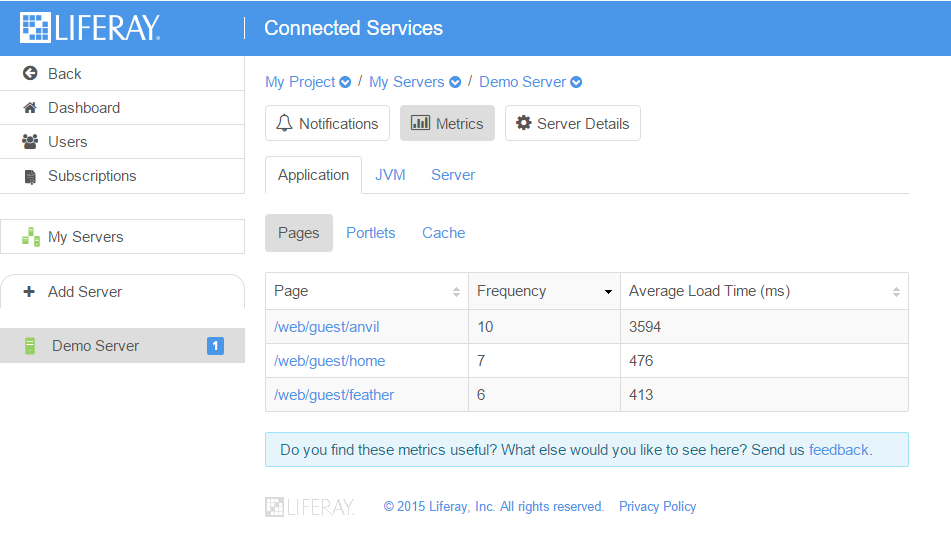Click the Demo Server notification badge 1
Image resolution: width=951 pixels, height=550 pixels.
215,346
